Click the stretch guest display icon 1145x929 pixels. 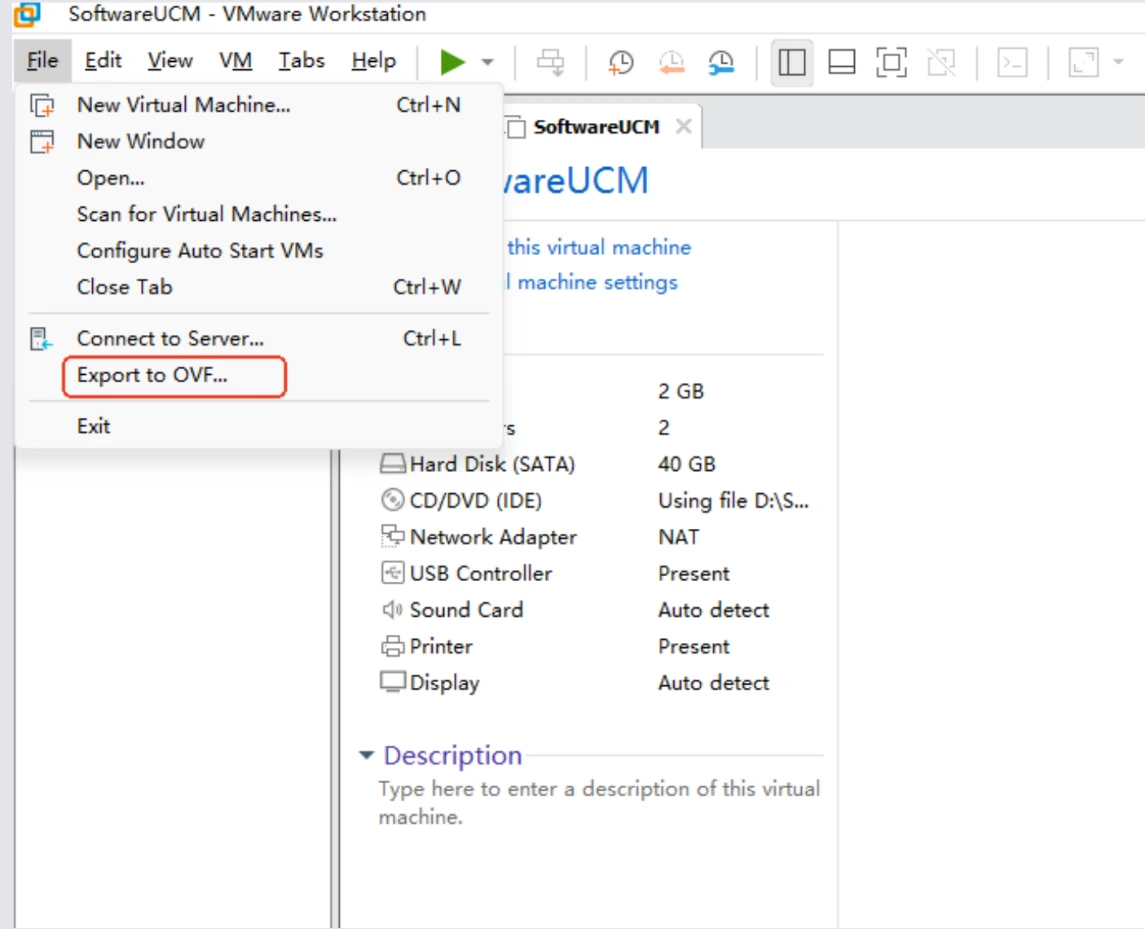coord(1083,63)
